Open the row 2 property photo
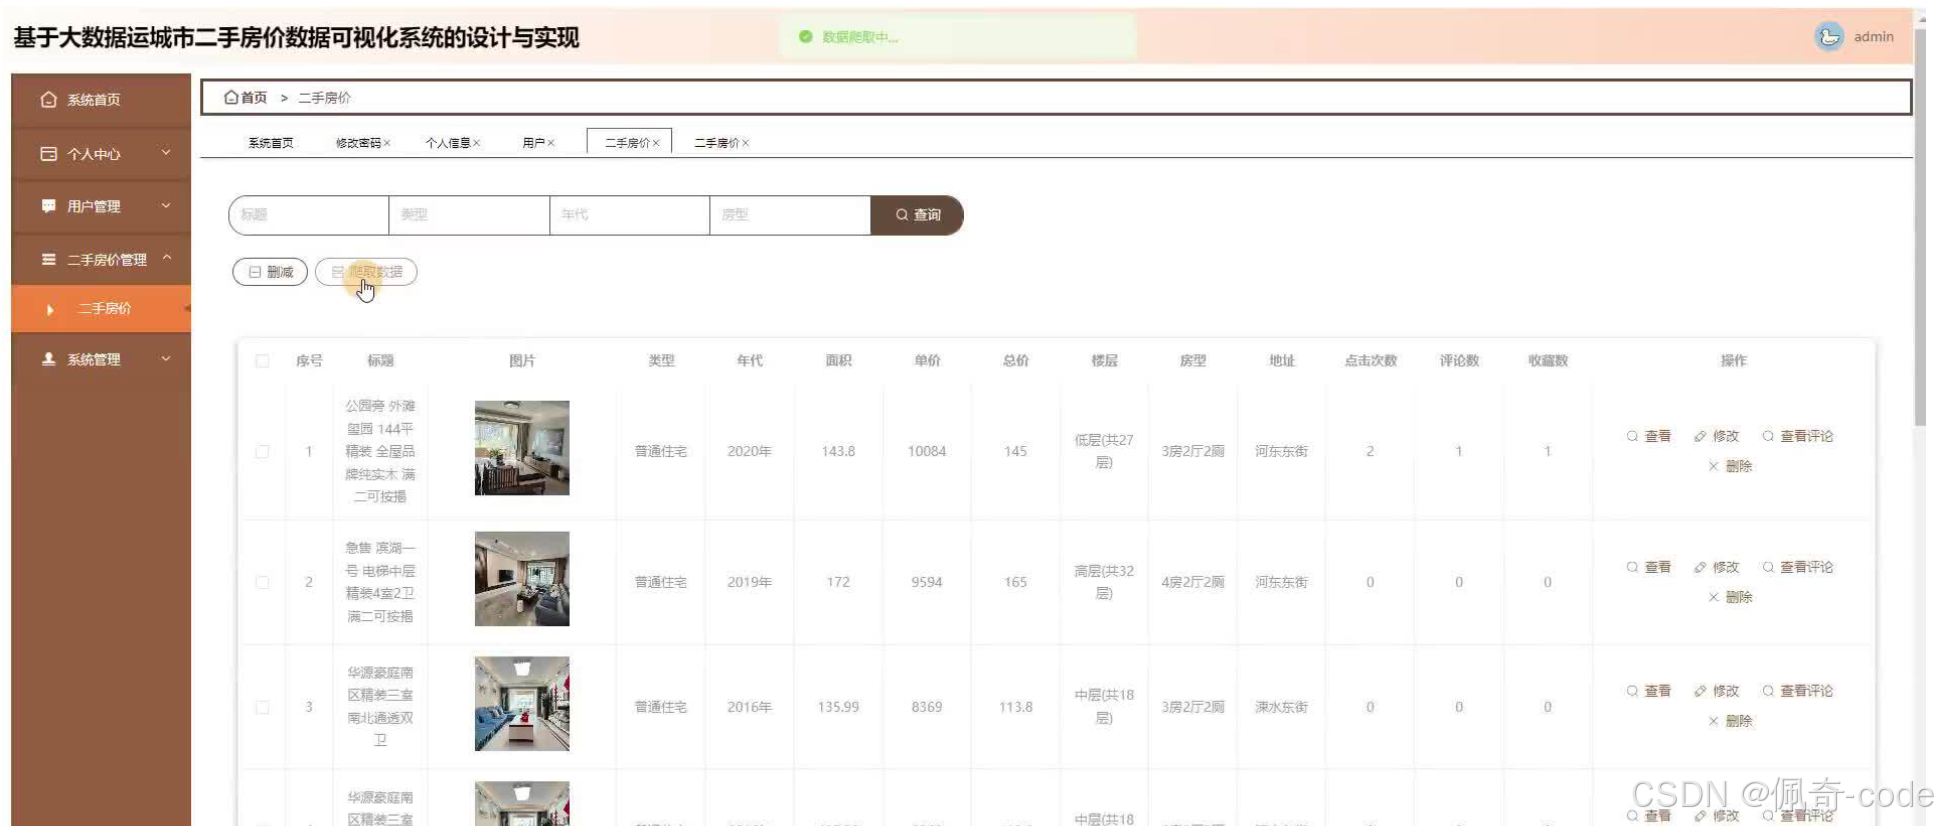Image resolution: width=1938 pixels, height=826 pixels. click(522, 579)
